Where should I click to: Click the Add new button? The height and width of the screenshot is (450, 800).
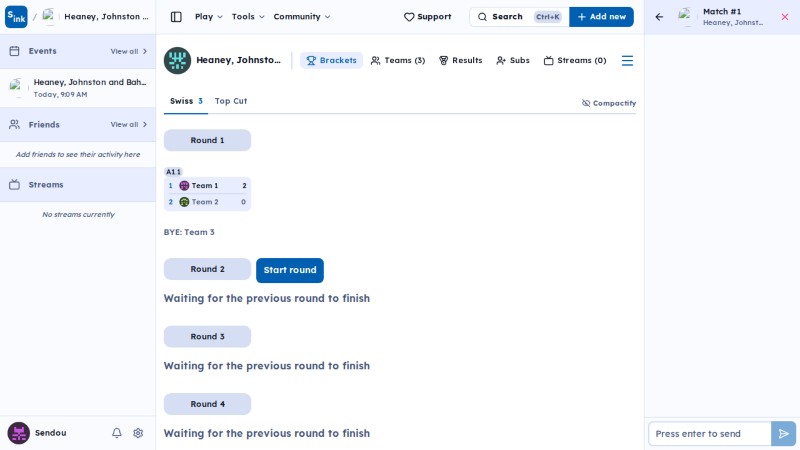point(601,17)
